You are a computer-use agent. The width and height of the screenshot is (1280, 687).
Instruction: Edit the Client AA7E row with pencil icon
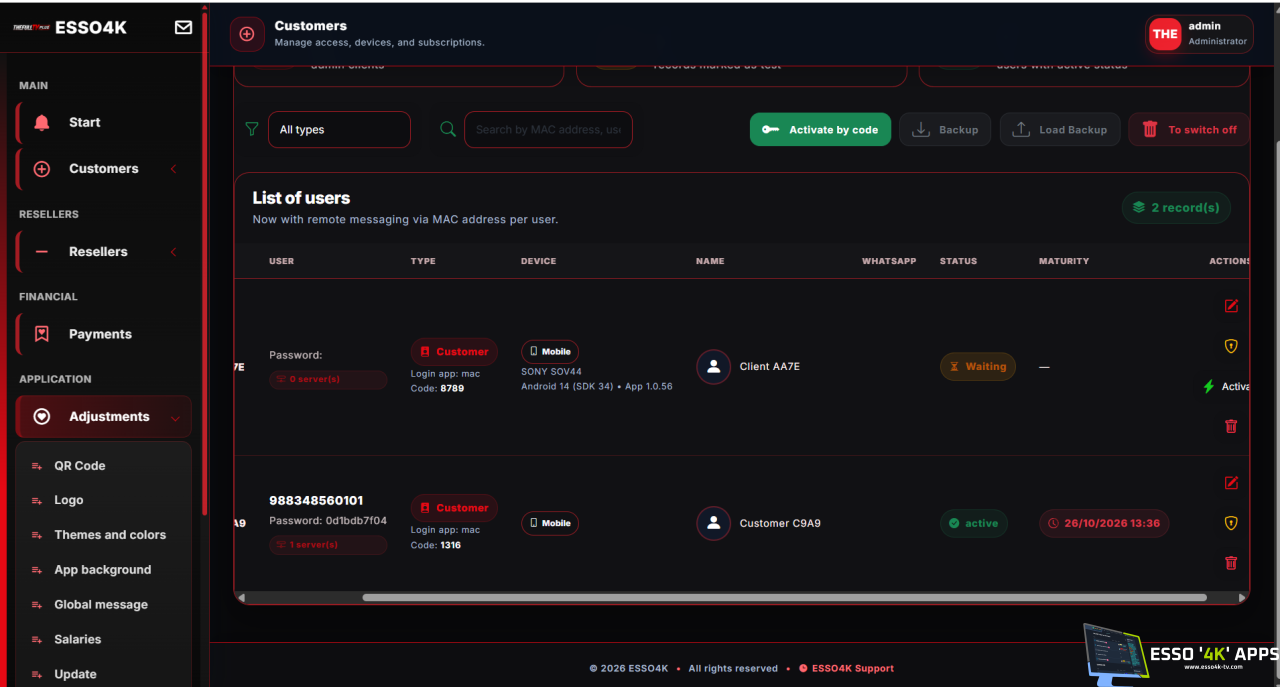[x=1231, y=306]
